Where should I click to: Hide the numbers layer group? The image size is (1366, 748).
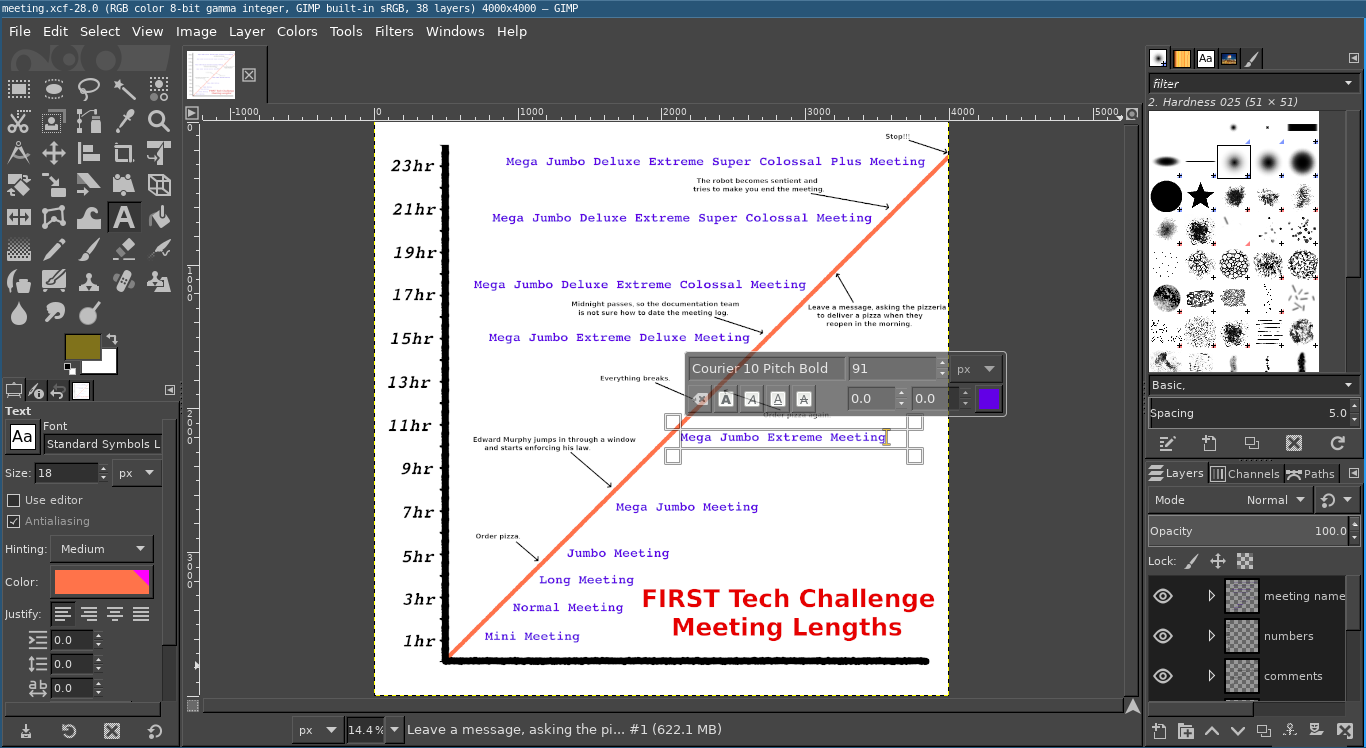pos(1163,636)
